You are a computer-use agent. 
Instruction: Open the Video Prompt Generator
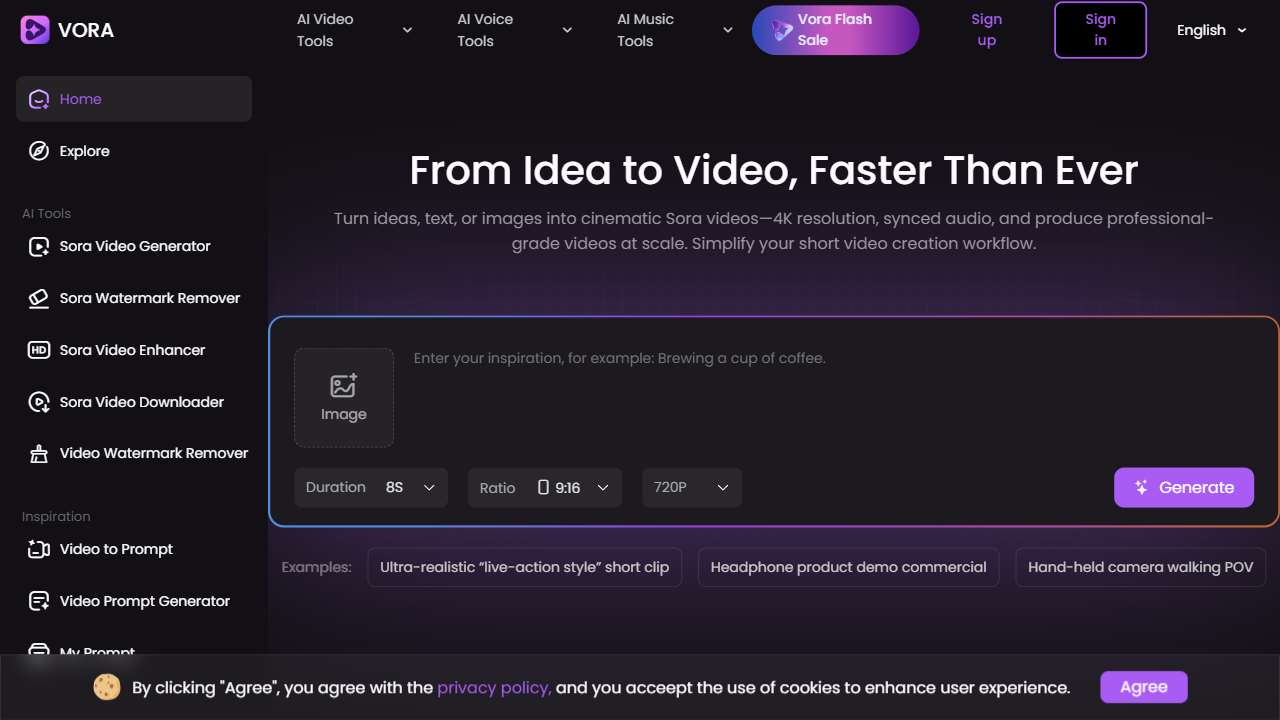tap(144, 601)
